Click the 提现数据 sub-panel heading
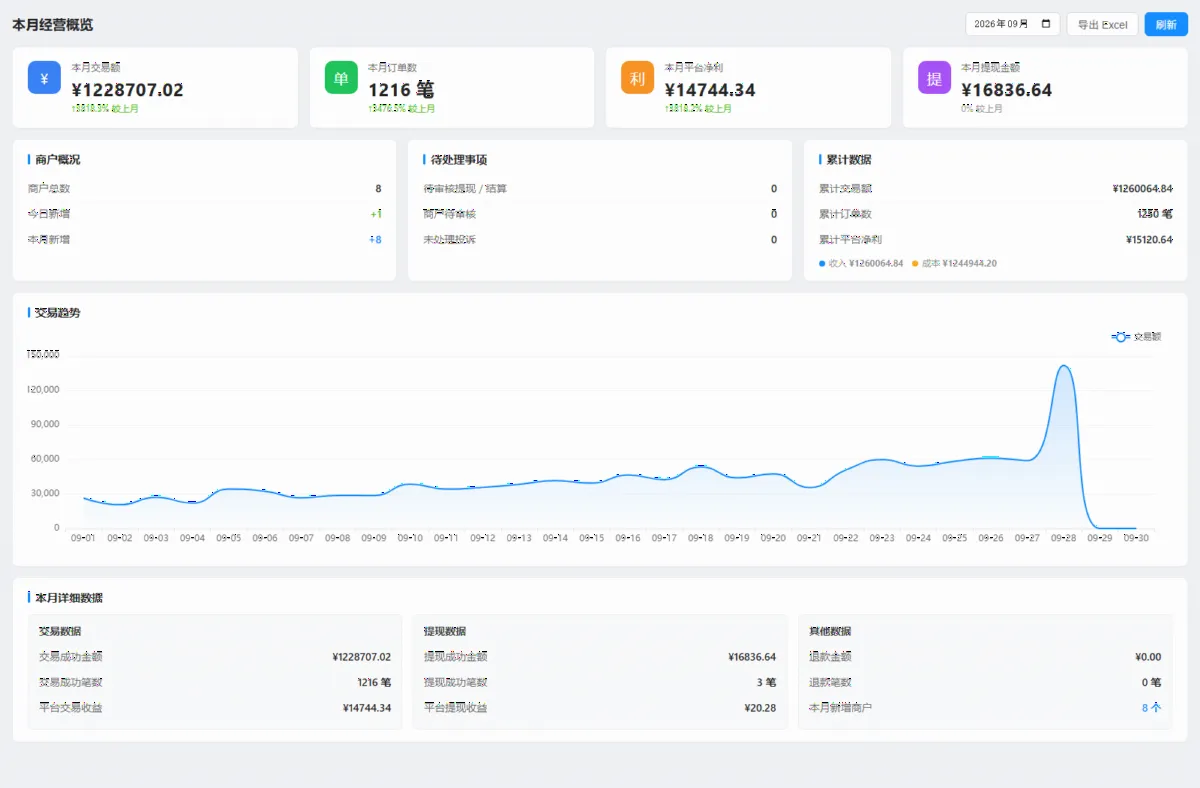Image resolution: width=1200 pixels, height=788 pixels. point(445,631)
